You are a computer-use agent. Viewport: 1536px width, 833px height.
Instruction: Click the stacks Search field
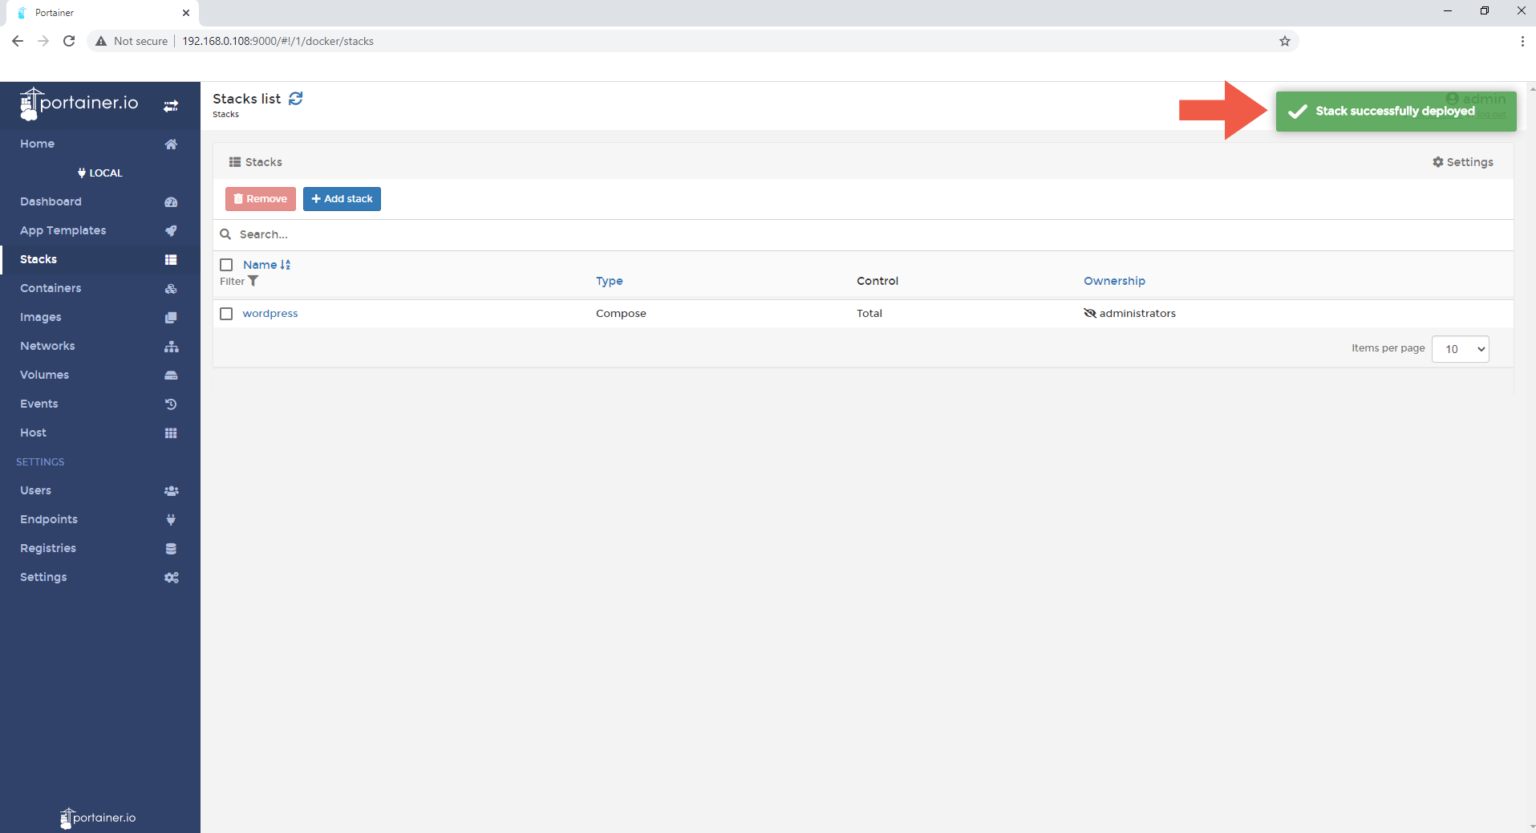[863, 235]
